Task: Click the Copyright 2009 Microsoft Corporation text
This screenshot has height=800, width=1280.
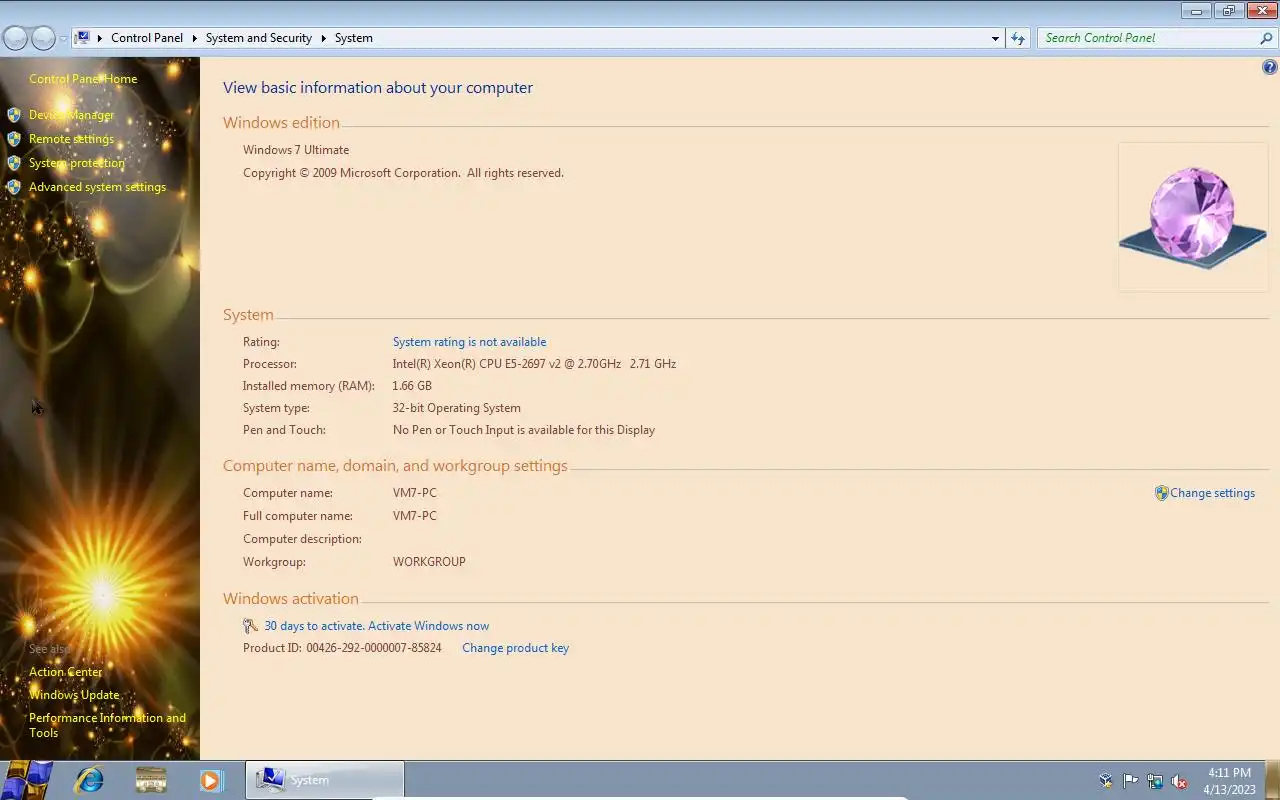Action: [403, 173]
